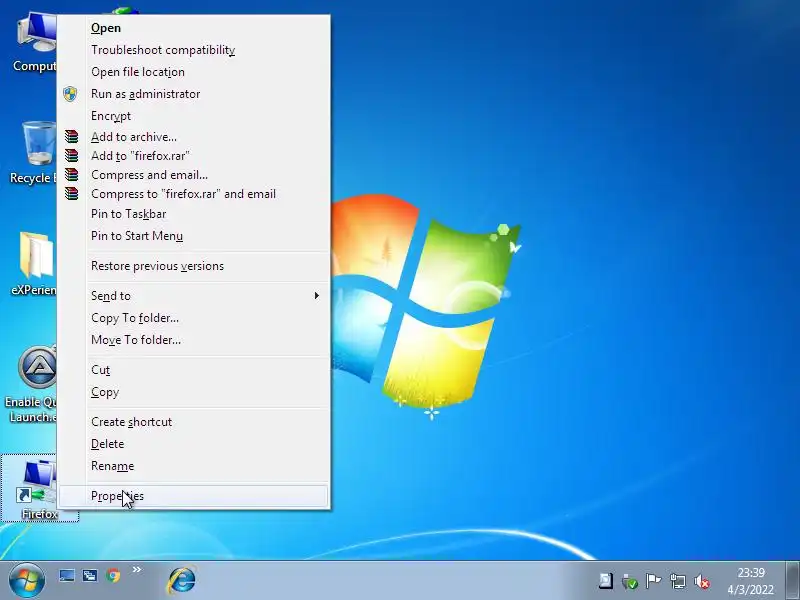
Task: Choose Run as administrator
Action: 194,94
